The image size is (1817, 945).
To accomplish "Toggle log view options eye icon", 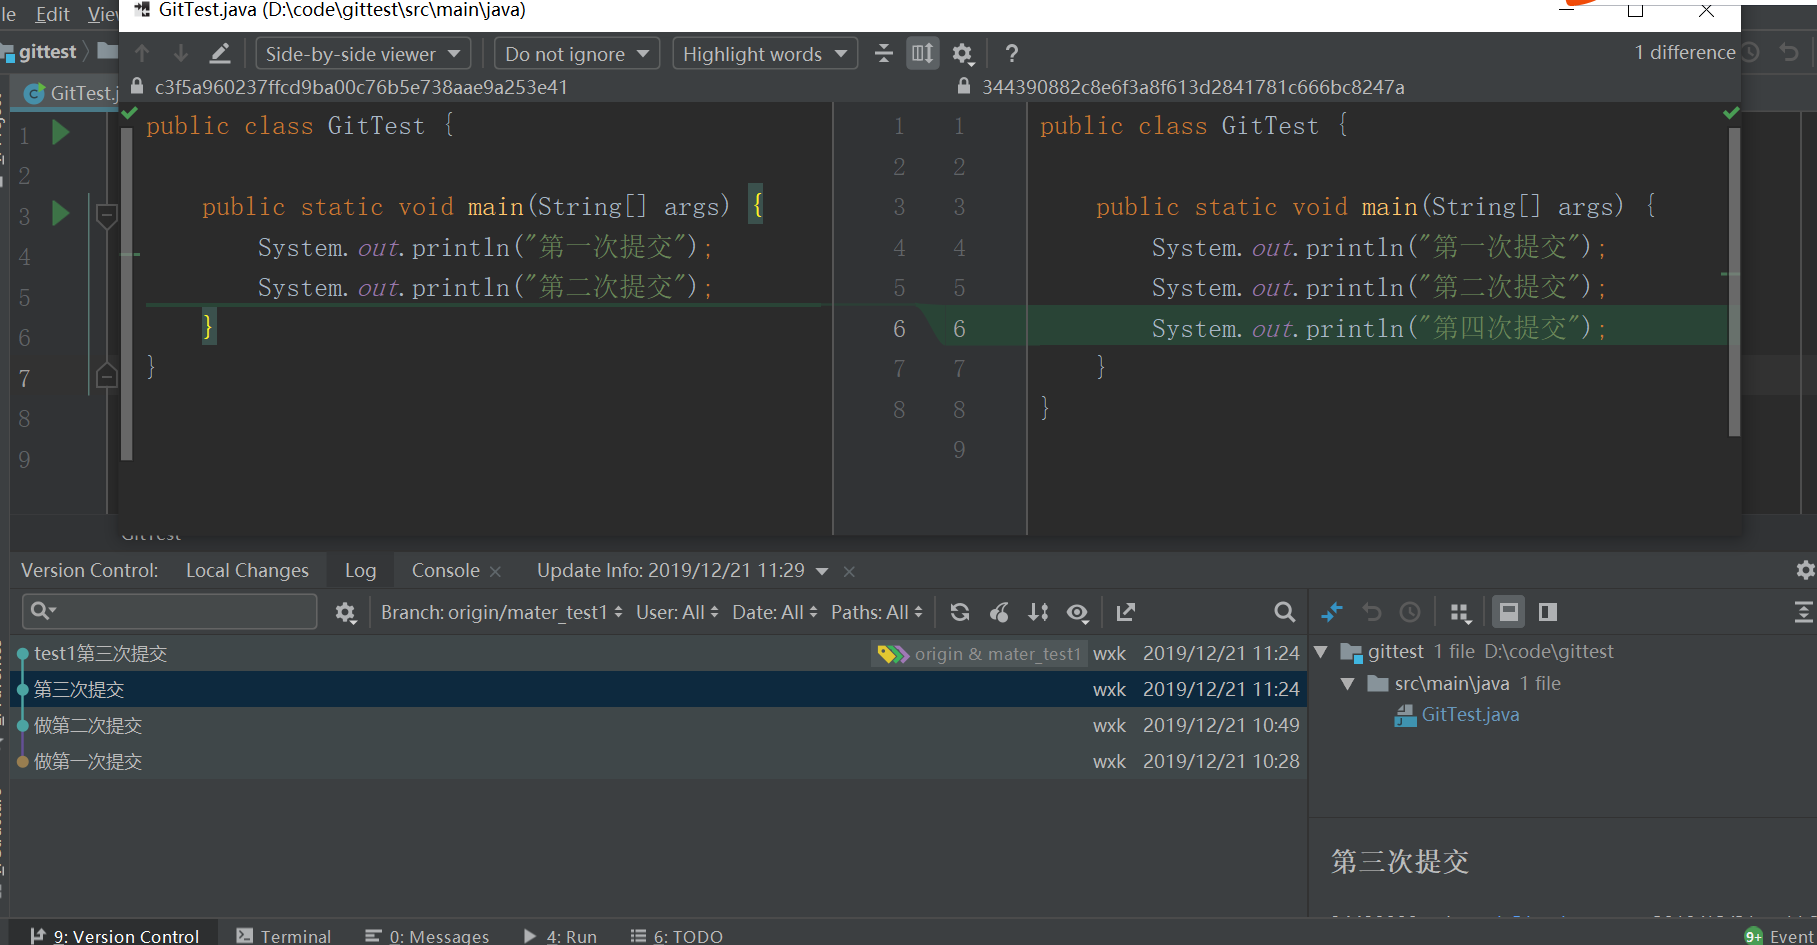I will click(1077, 612).
